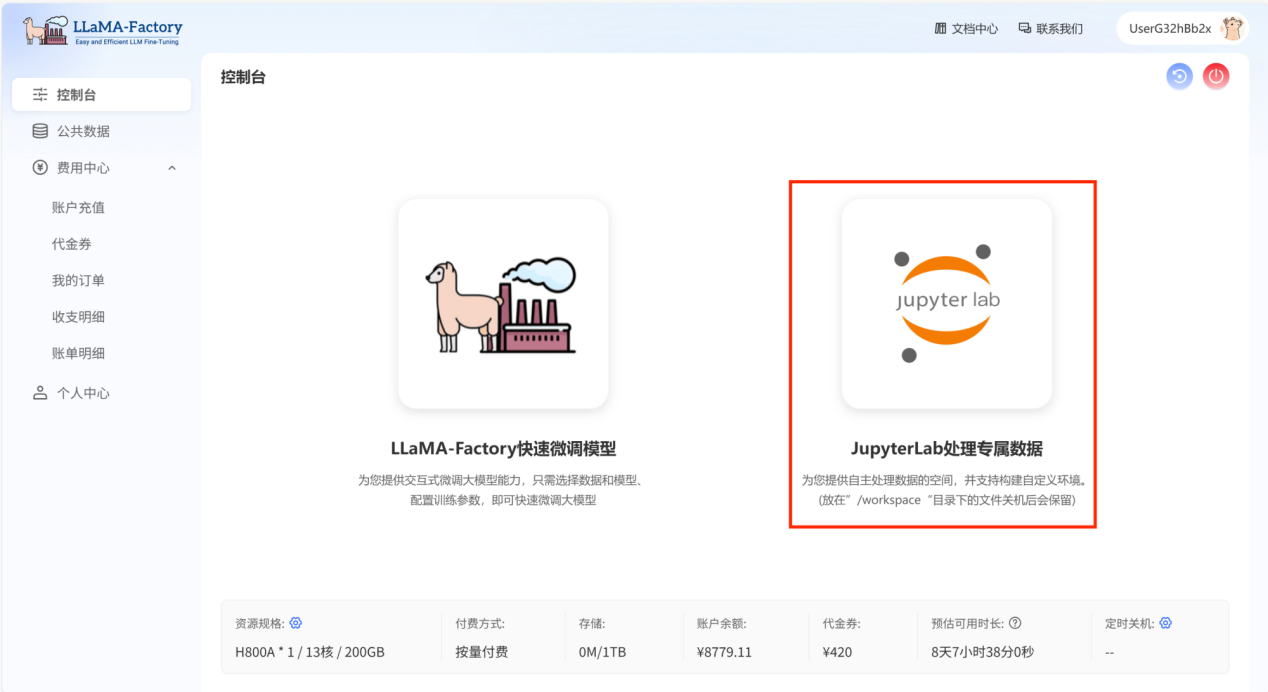Click the 文档中心 documentation link
Image resolution: width=1268 pixels, height=692 pixels.
pos(966,29)
